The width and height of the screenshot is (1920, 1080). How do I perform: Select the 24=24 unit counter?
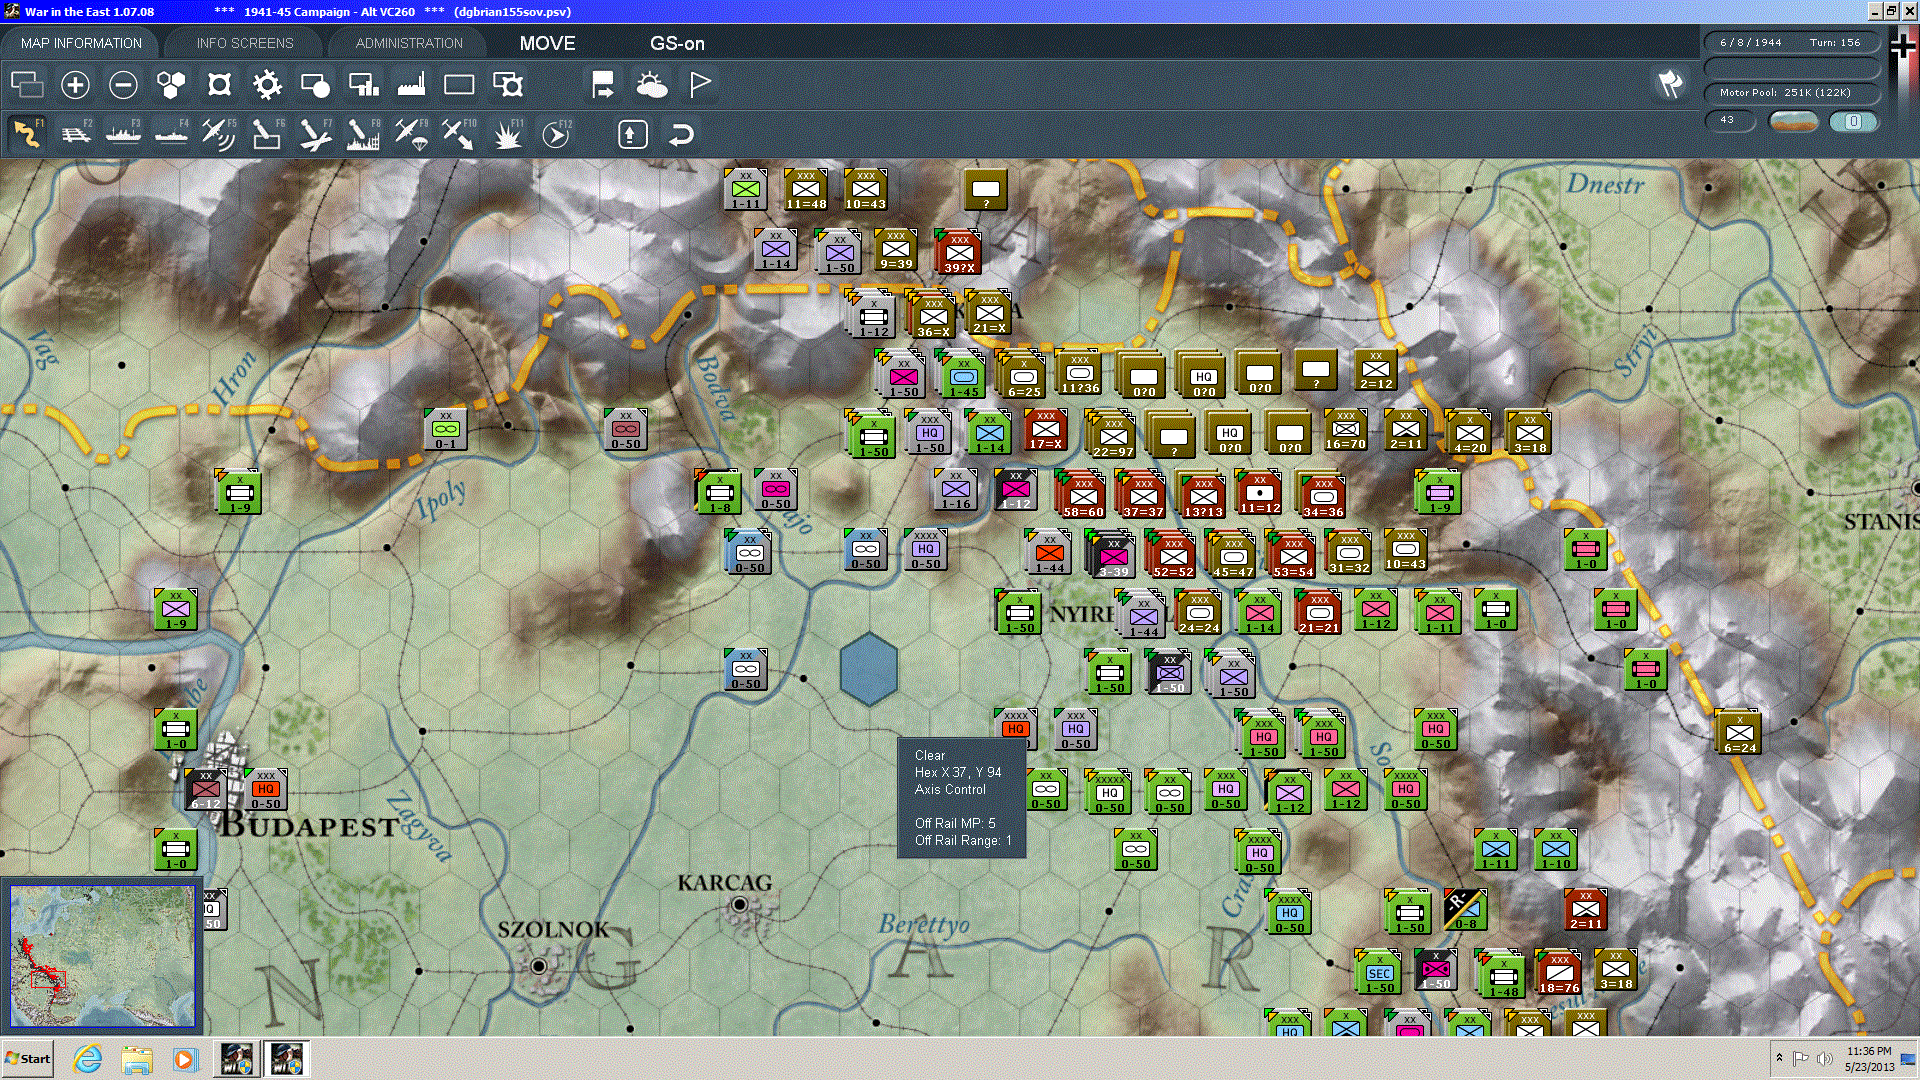pyautogui.click(x=1198, y=611)
